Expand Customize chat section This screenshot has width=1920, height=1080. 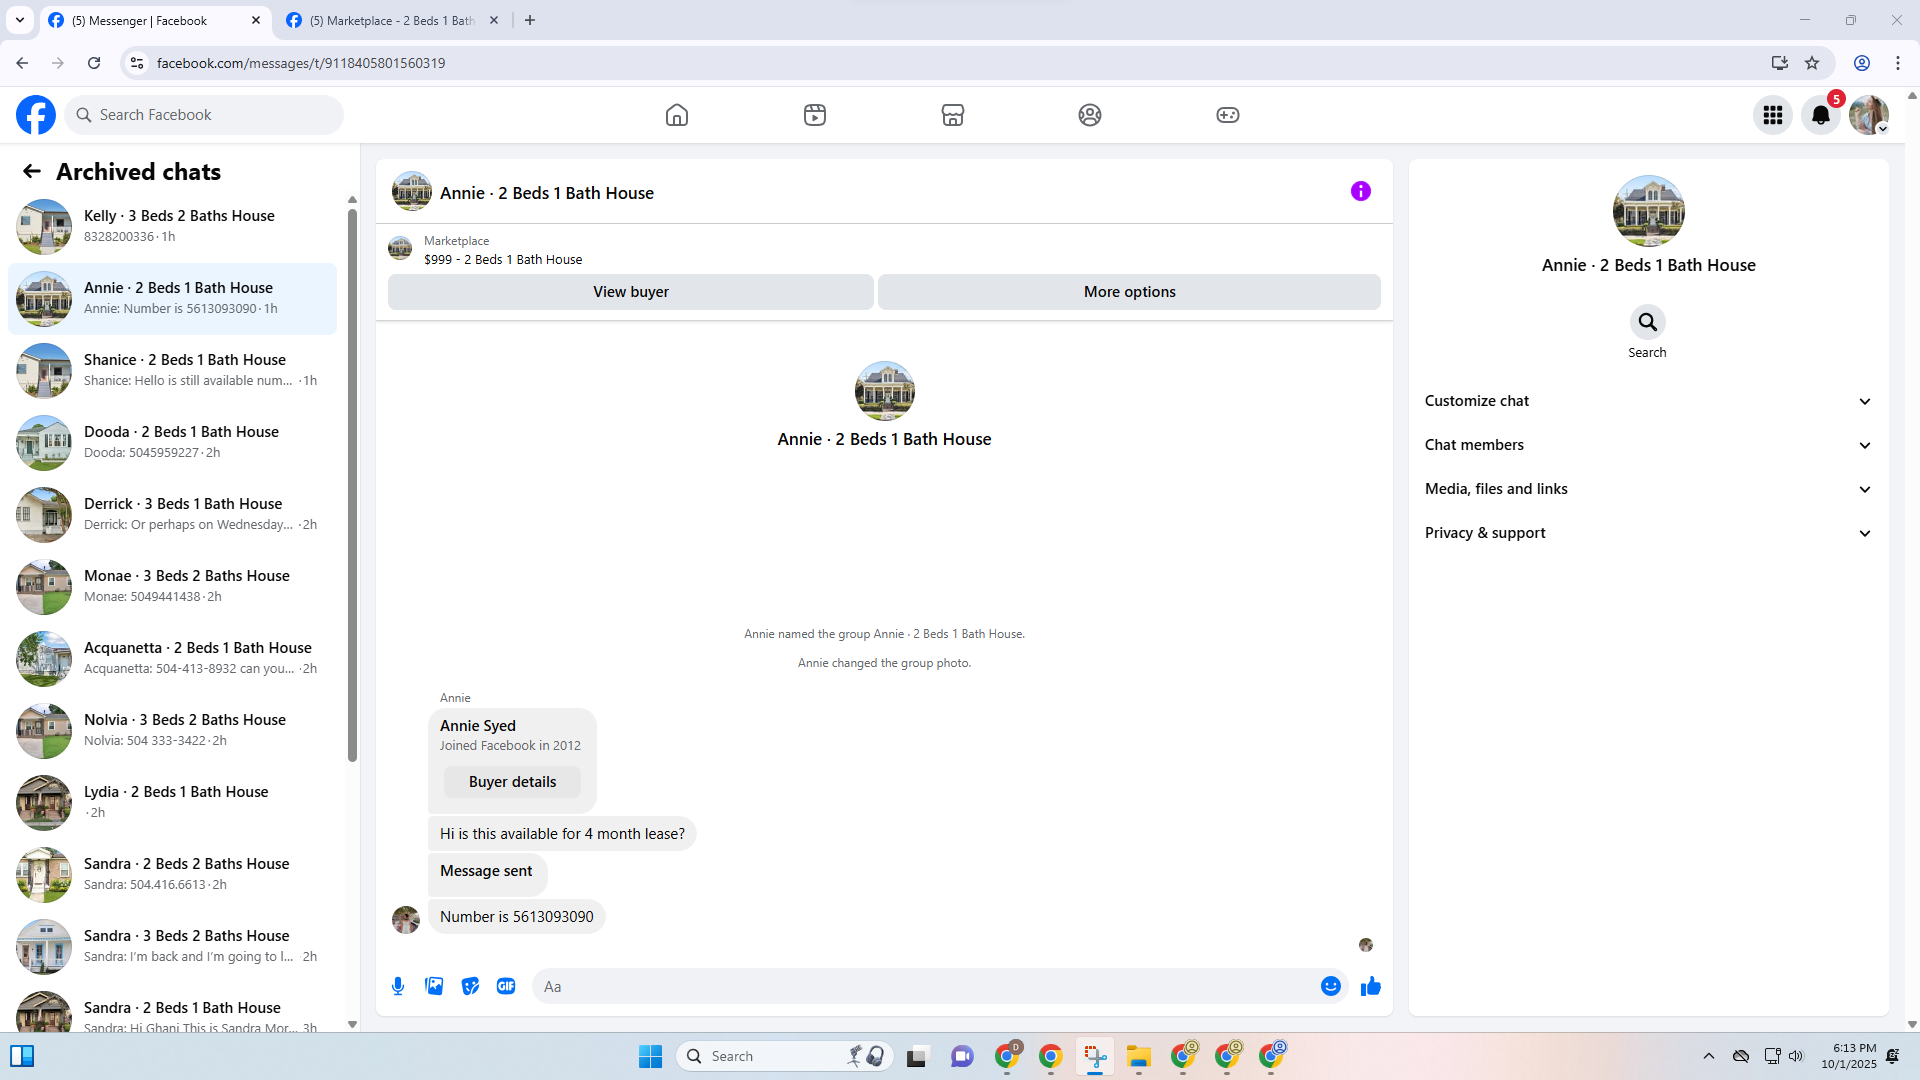(x=1648, y=401)
